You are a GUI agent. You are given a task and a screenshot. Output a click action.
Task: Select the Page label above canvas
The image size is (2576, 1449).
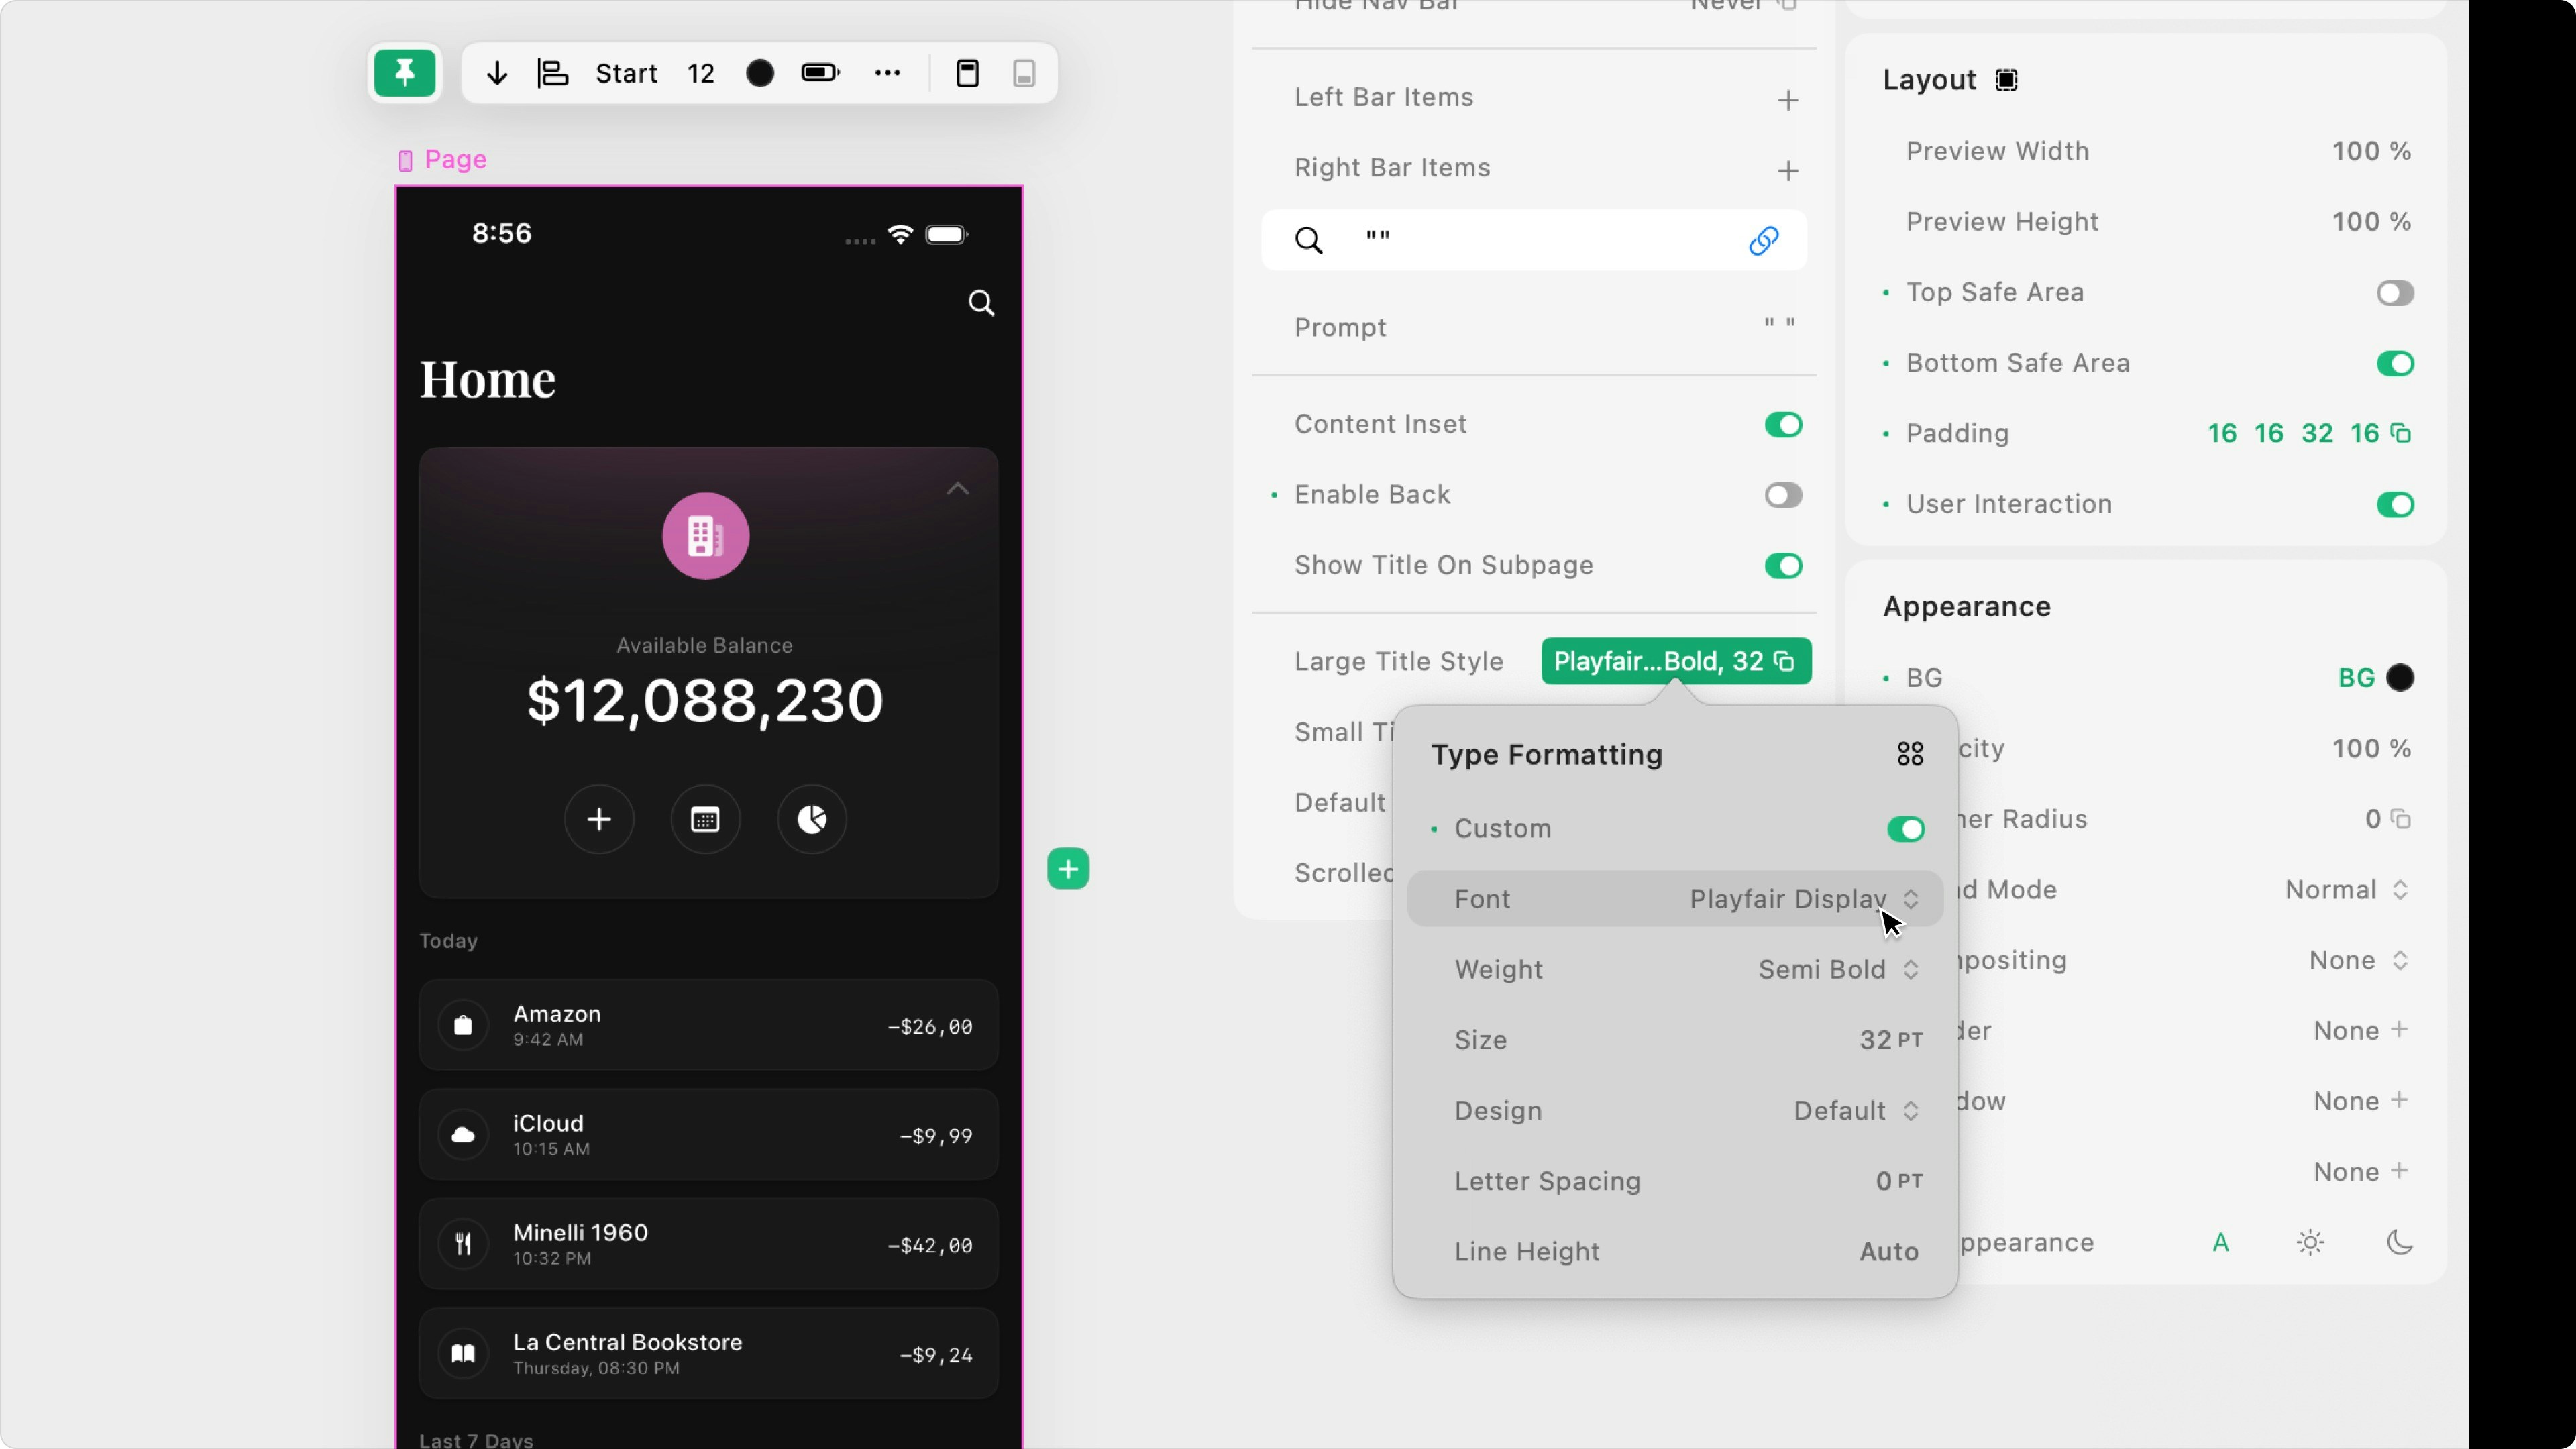(455, 160)
